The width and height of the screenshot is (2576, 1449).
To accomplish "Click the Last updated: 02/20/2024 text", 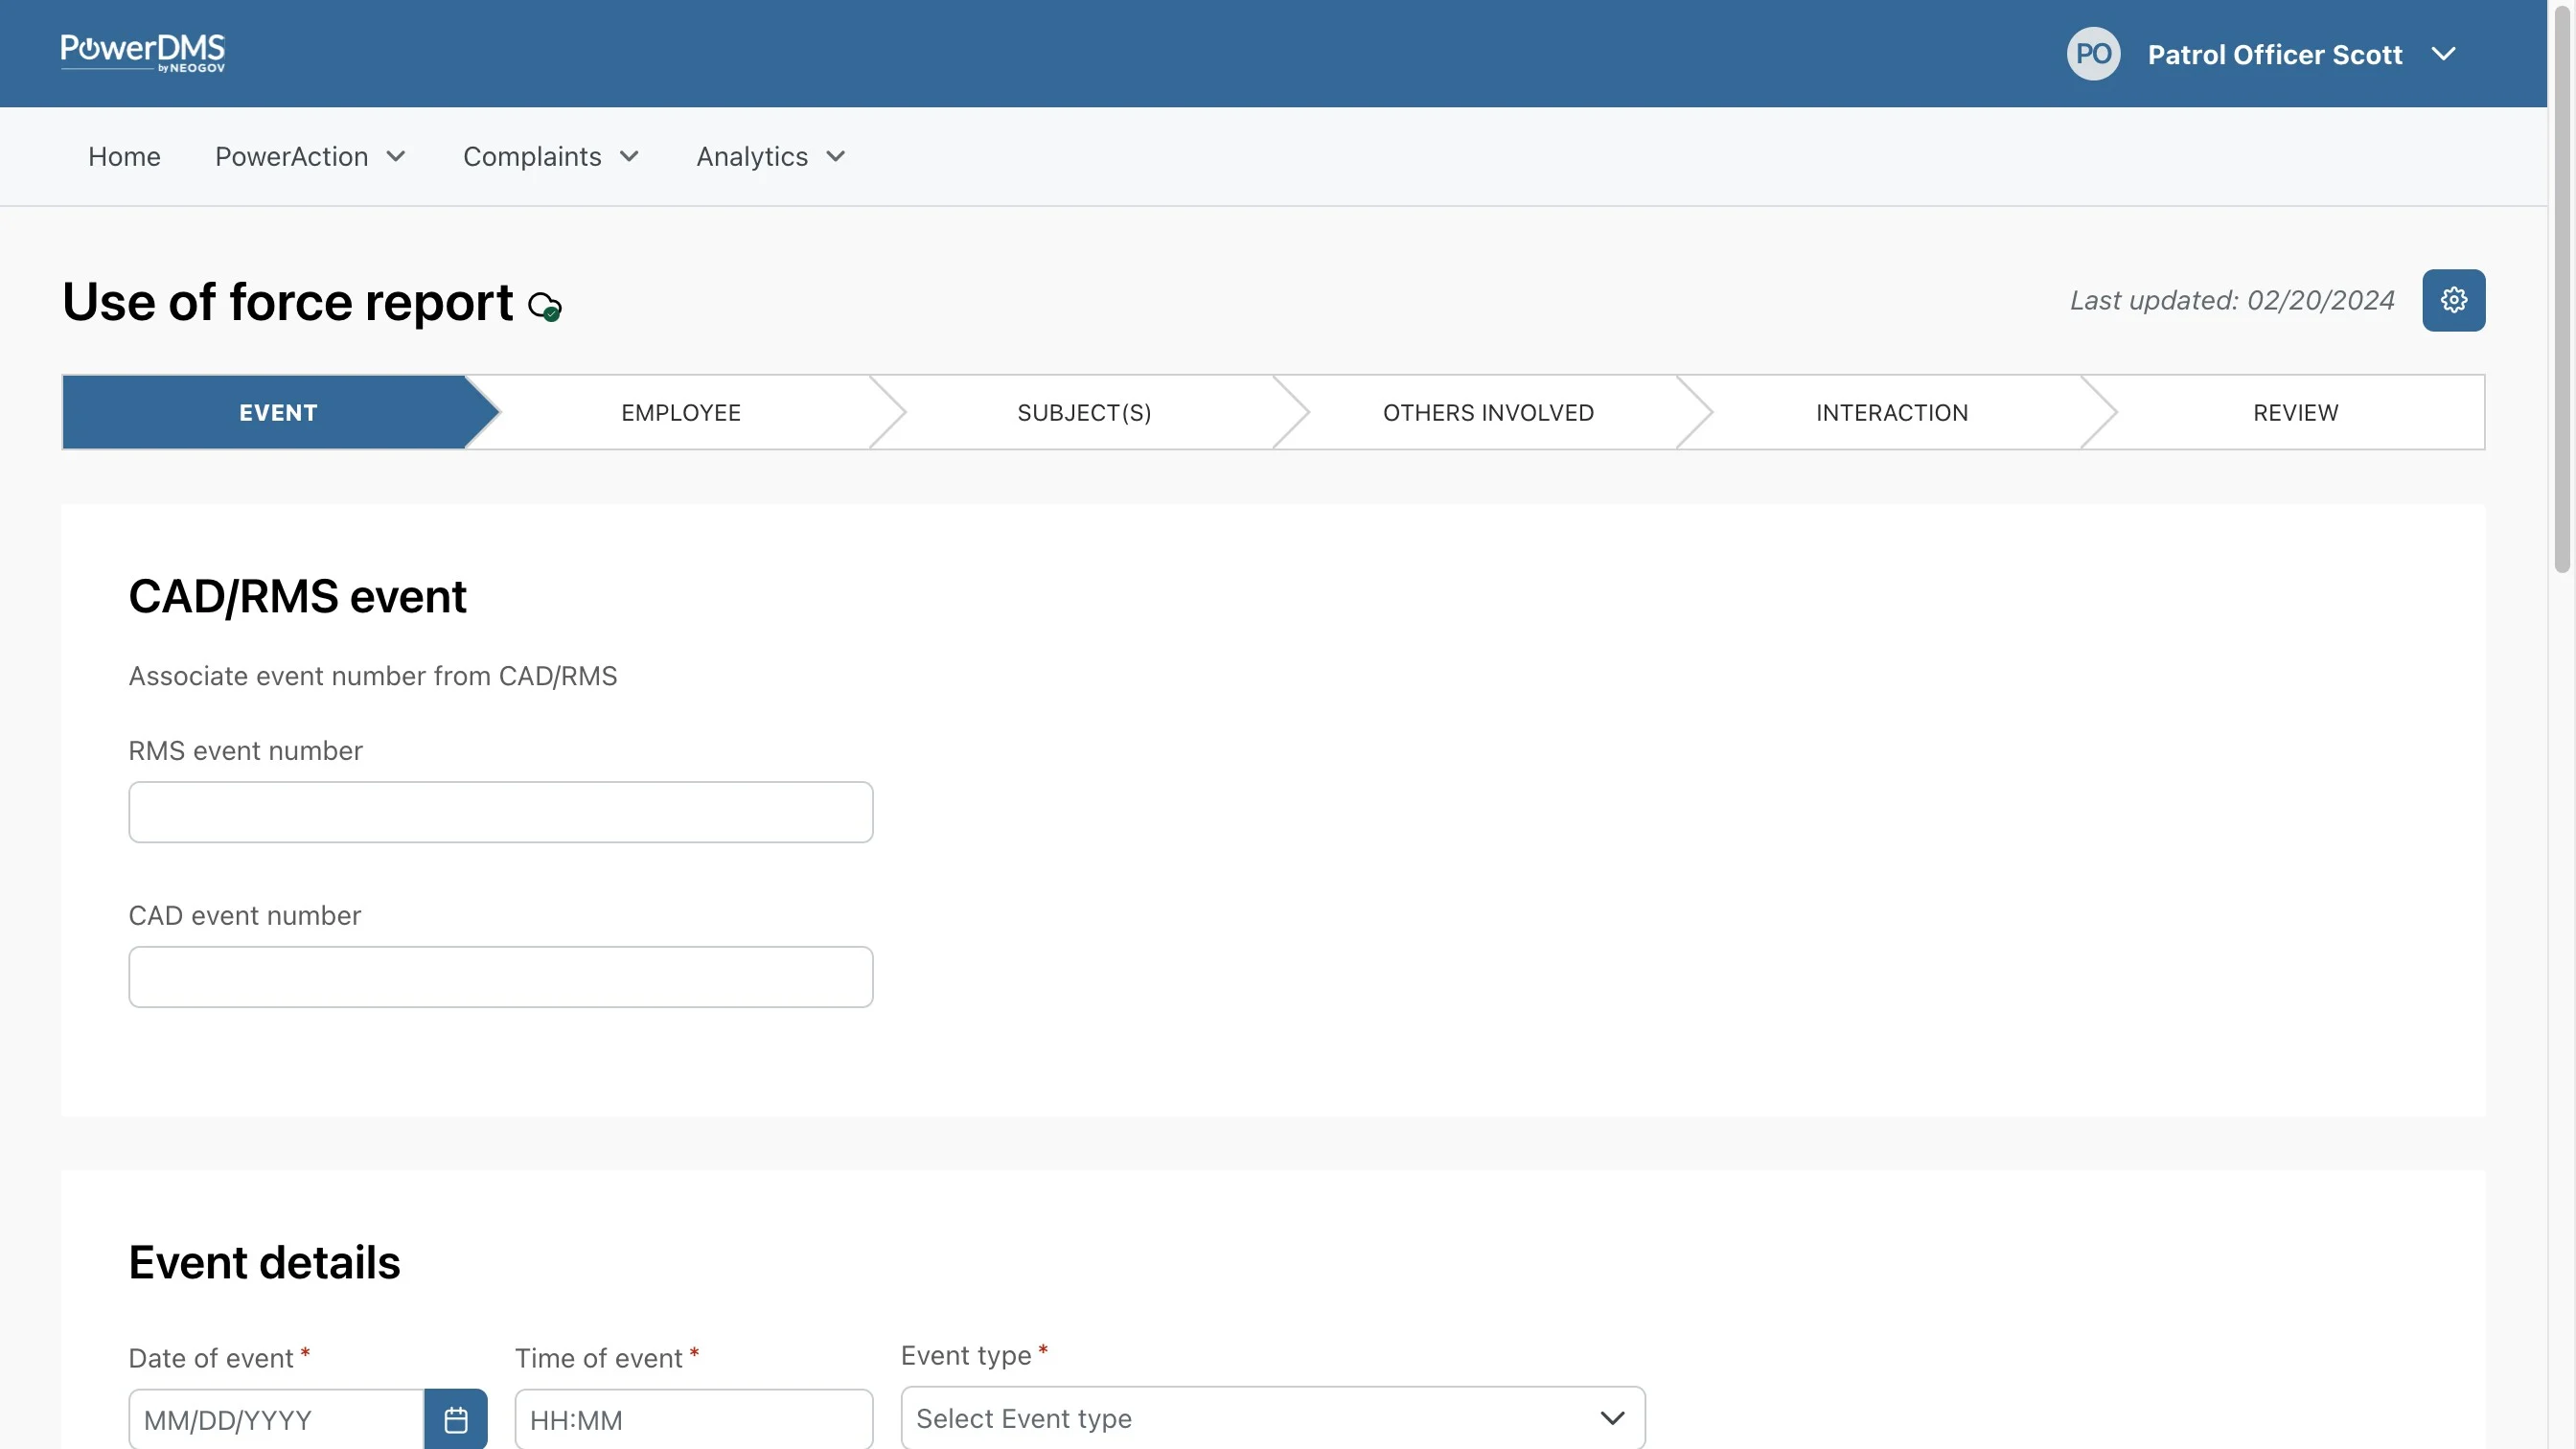I will tap(2232, 301).
